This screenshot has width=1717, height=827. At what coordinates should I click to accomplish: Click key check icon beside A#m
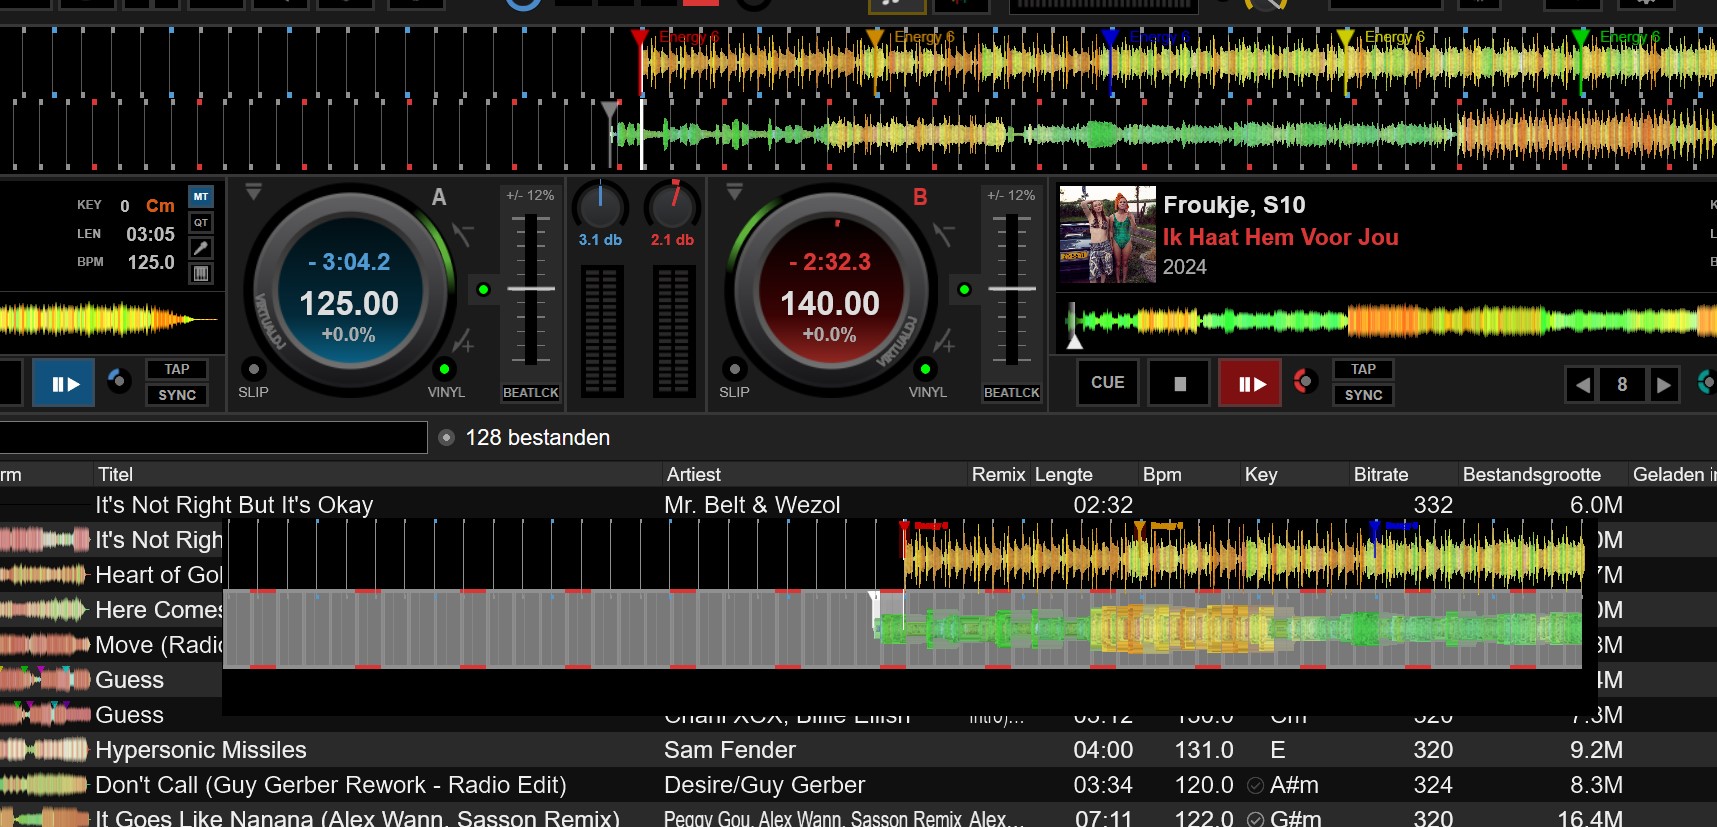click(1255, 786)
